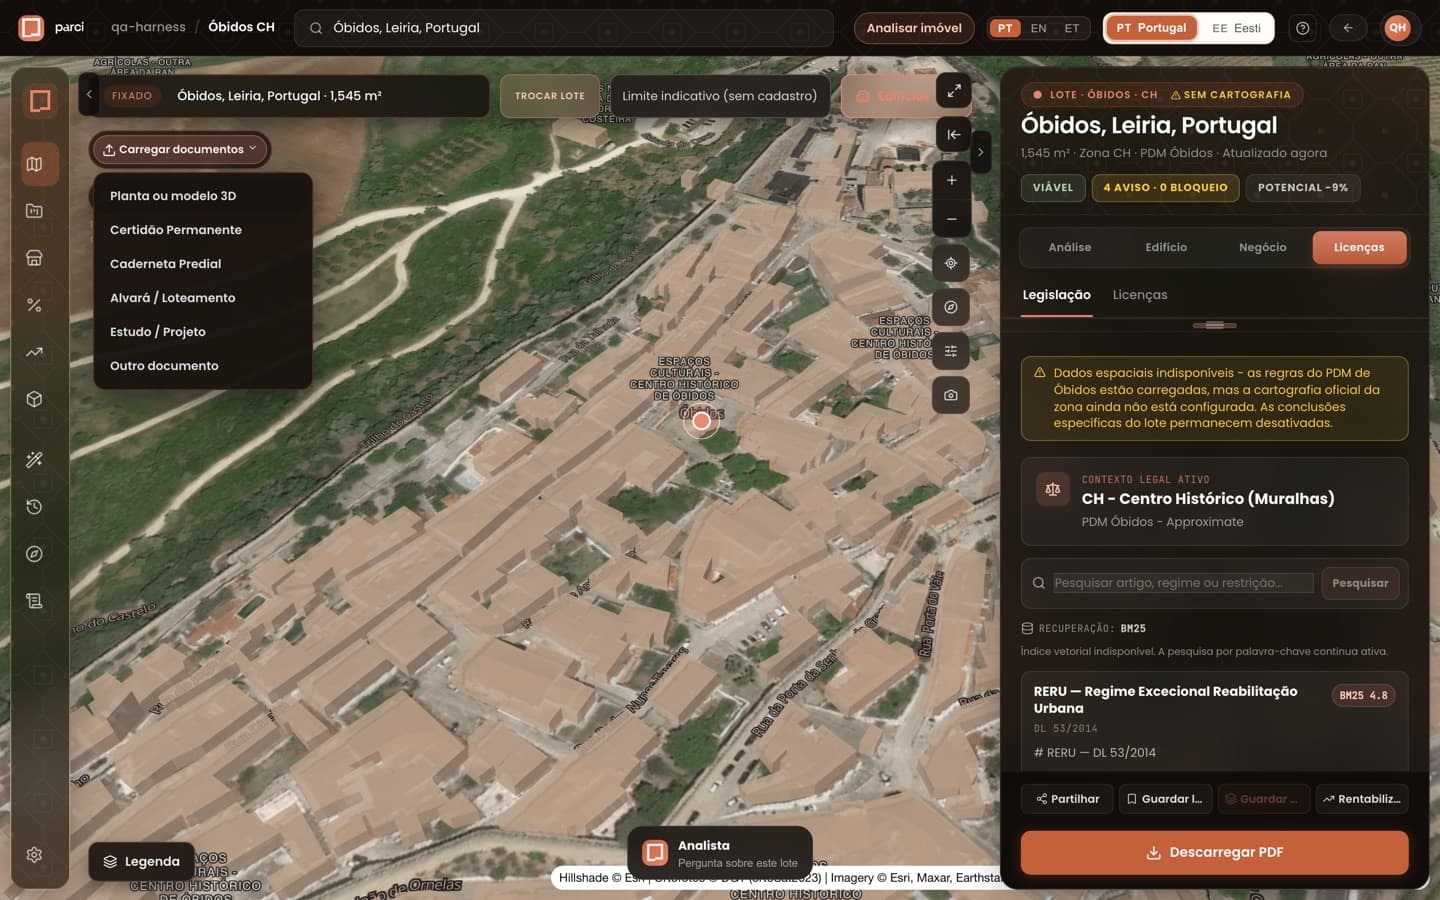The width and height of the screenshot is (1440, 900).
Task: Focus the top address search field
Action: point(564,28)
